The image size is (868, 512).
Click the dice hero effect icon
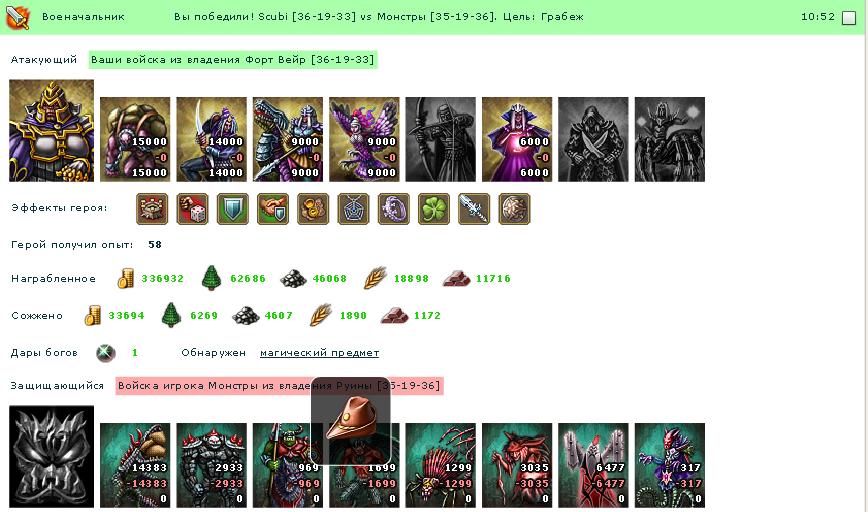pyautogui.click(x=192, y=209)
